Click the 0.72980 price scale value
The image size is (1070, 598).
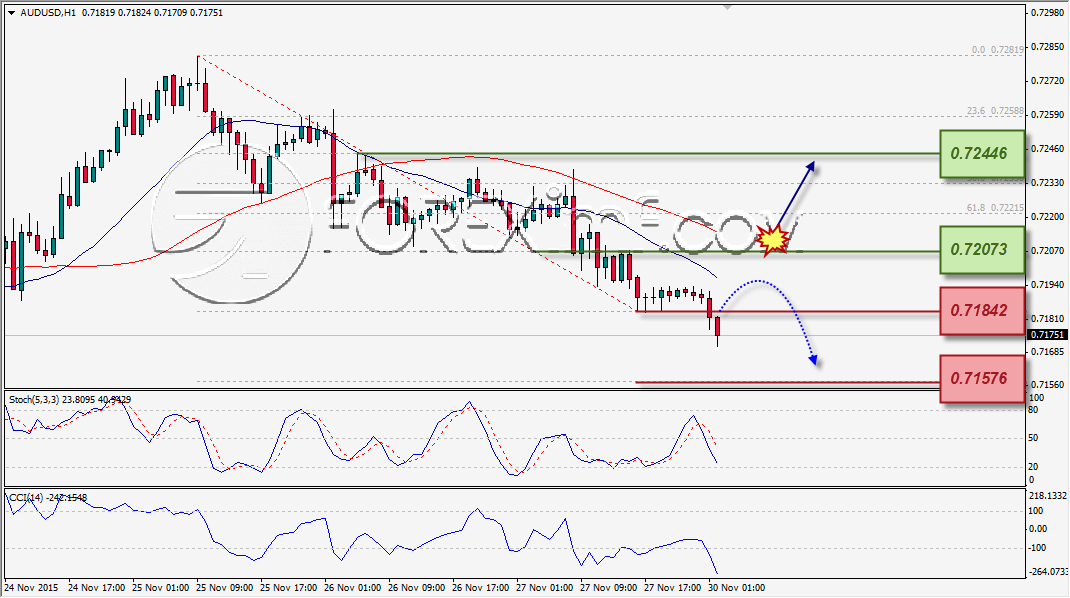(x=1047, y=13)
